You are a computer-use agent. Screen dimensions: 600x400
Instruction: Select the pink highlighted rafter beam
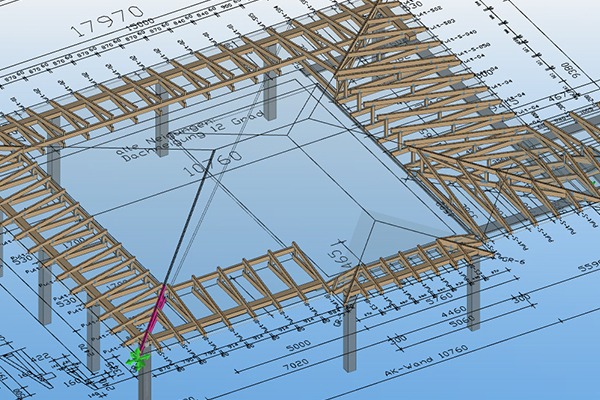[155, 313]
